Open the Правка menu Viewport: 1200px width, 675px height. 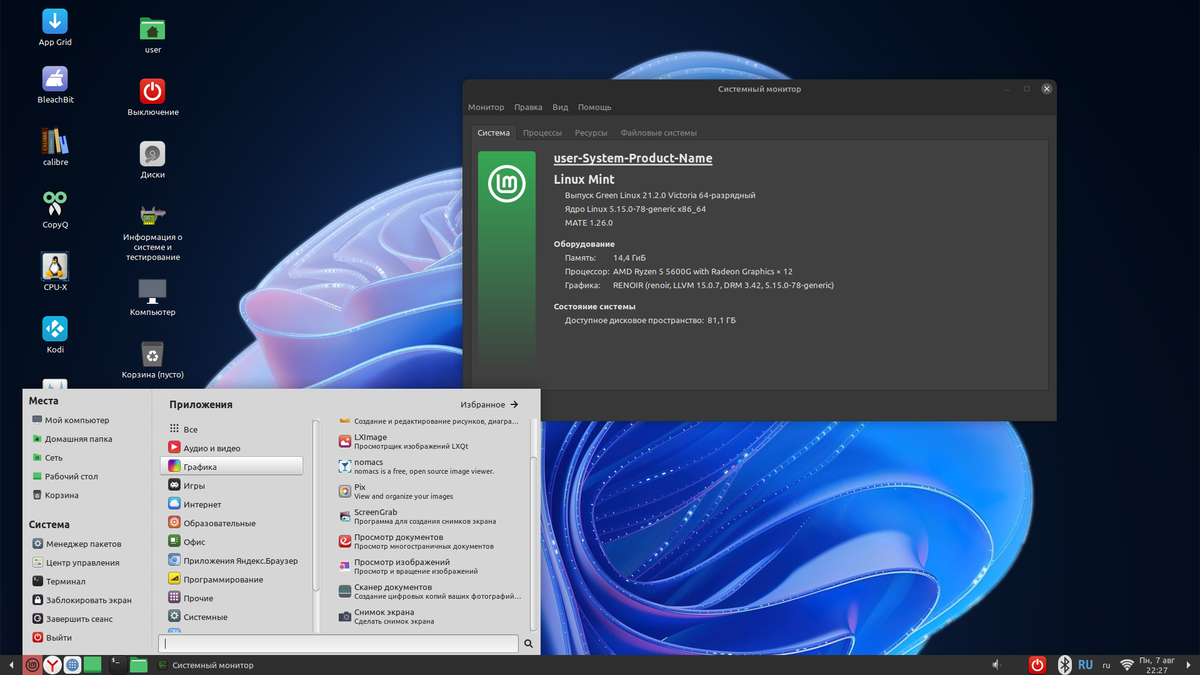click(528, 107)
